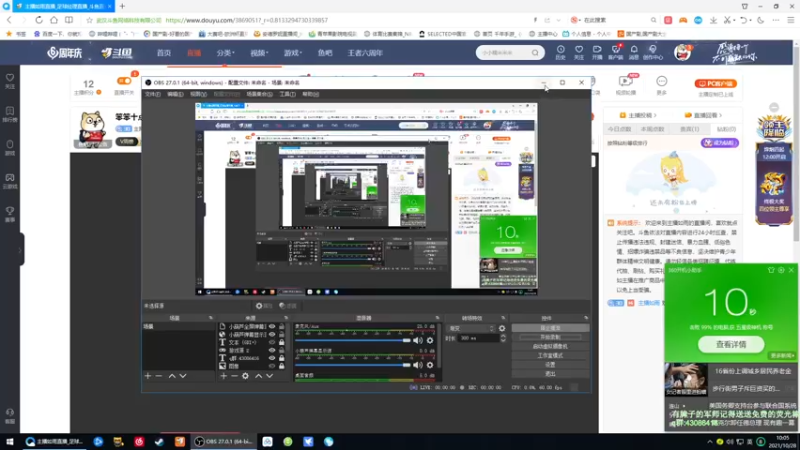Viewport: 800px width, 450px height.
Task: Toggle the orange live switch on Douyu page
Action: point(124,81)
